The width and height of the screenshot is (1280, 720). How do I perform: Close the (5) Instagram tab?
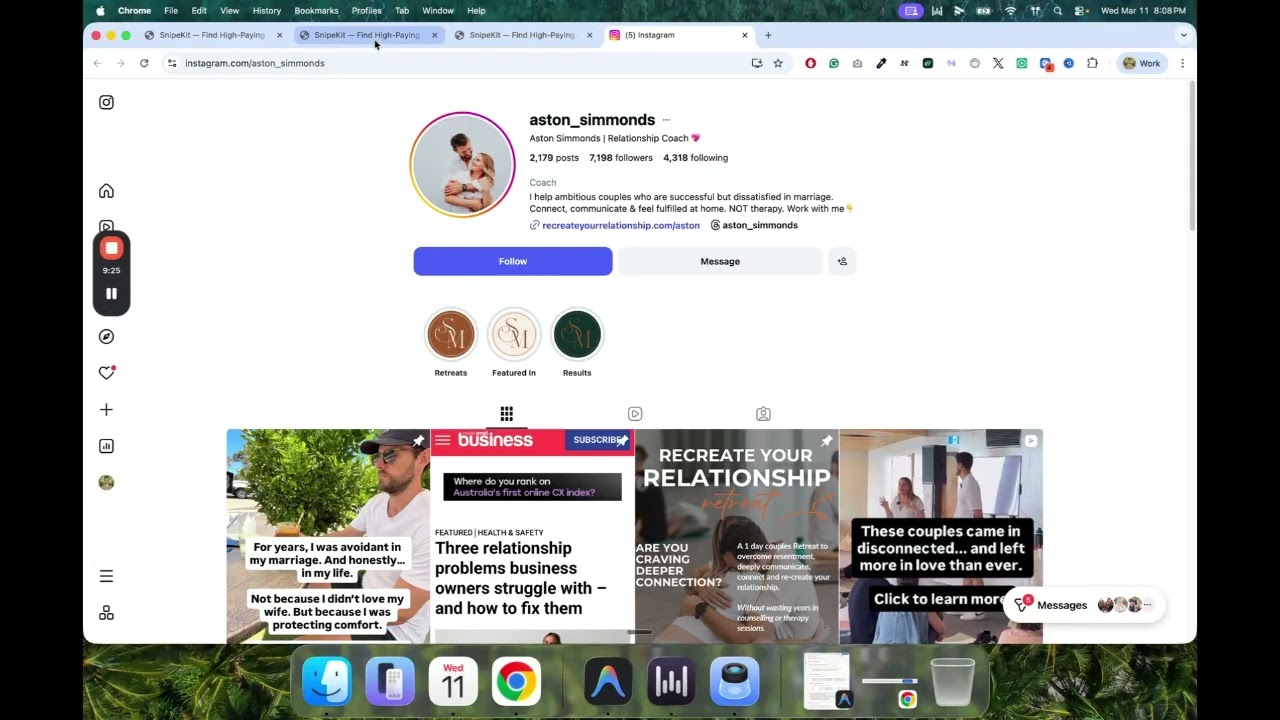pos(744,35)
